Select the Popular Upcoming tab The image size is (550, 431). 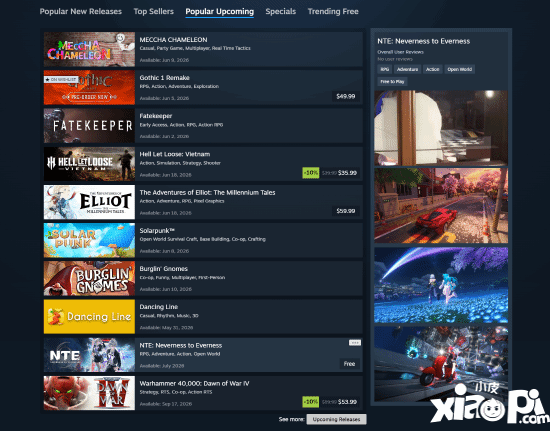click(x=220, y=12)
